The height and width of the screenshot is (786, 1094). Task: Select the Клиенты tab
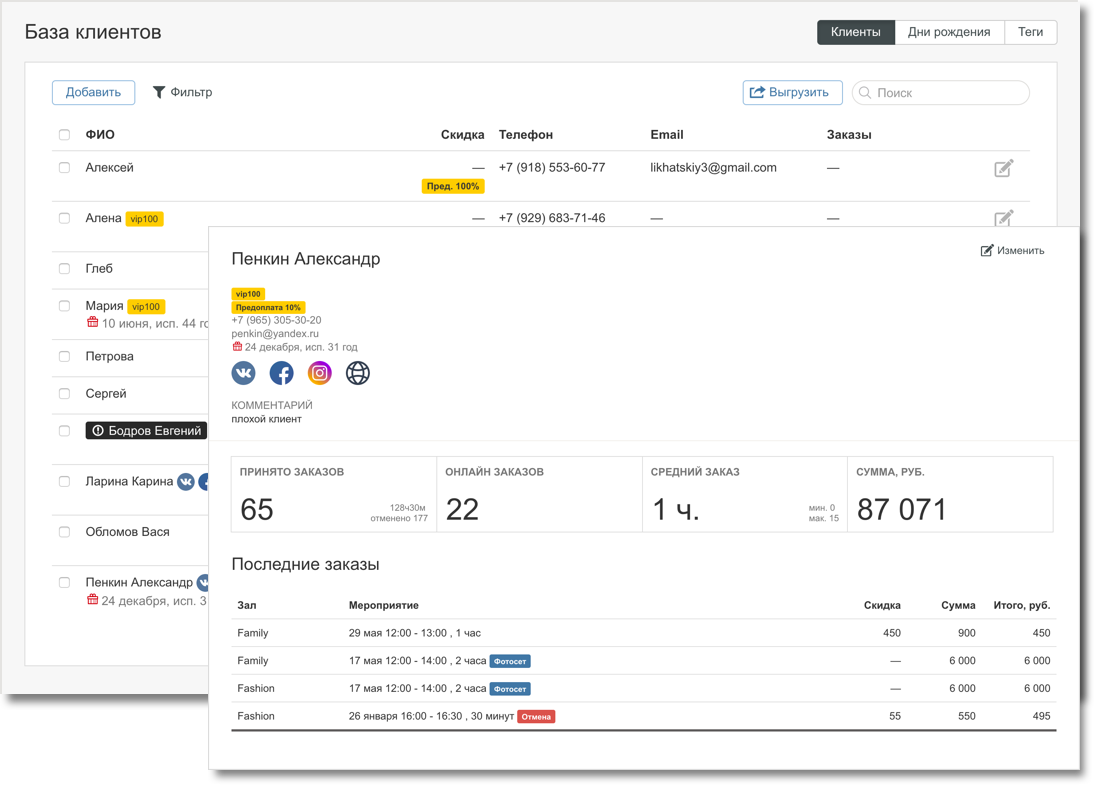coord(856,31)
